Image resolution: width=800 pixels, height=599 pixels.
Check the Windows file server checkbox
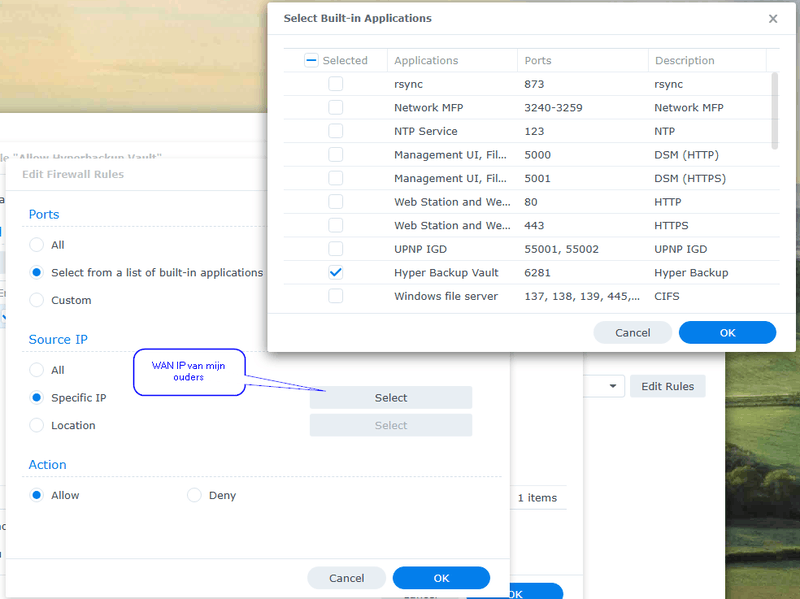(x=335, y=296)
